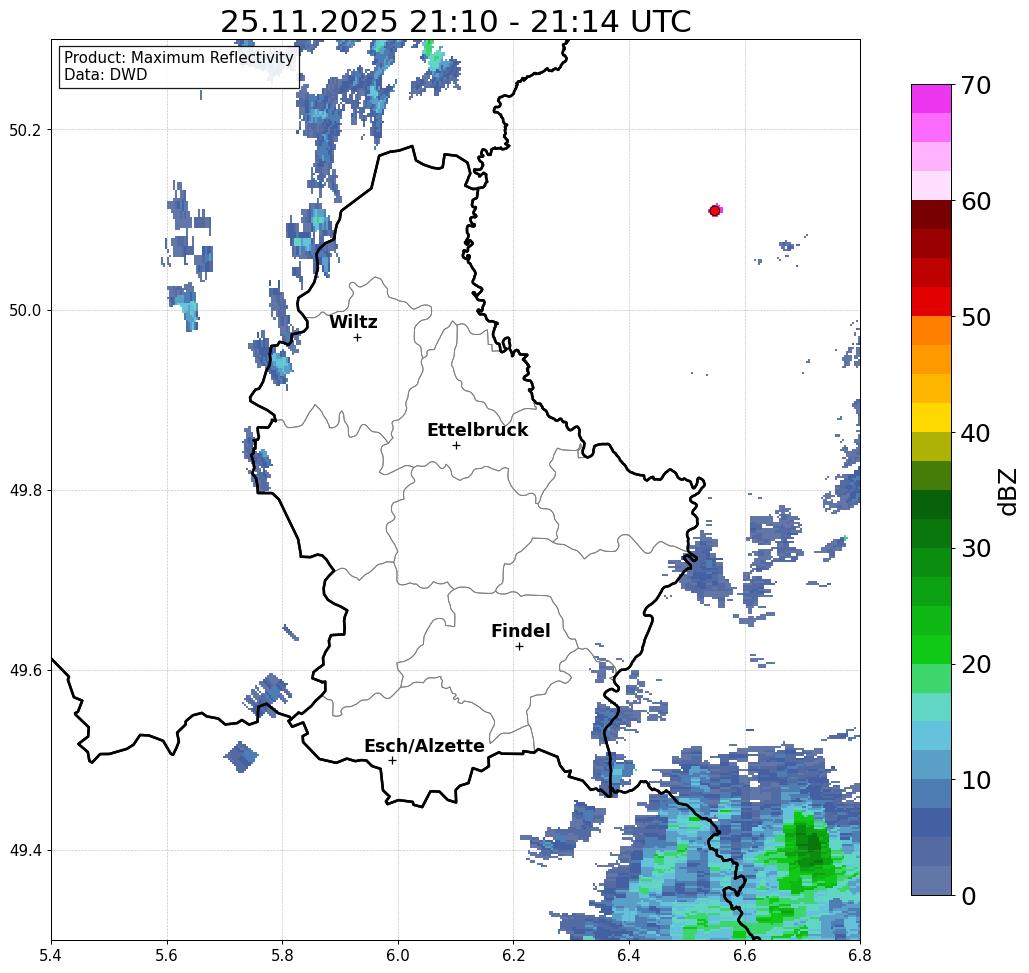
Task: Select the Findel station label
Action: point(521,631)
